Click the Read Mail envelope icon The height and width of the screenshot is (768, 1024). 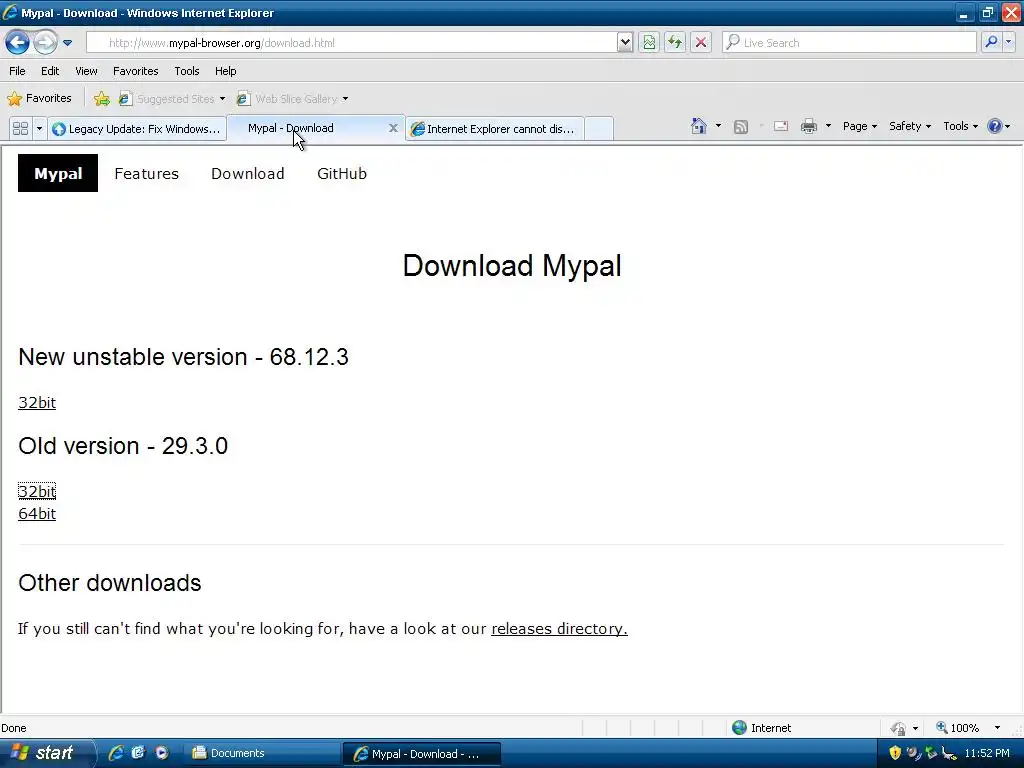point(781,126)
